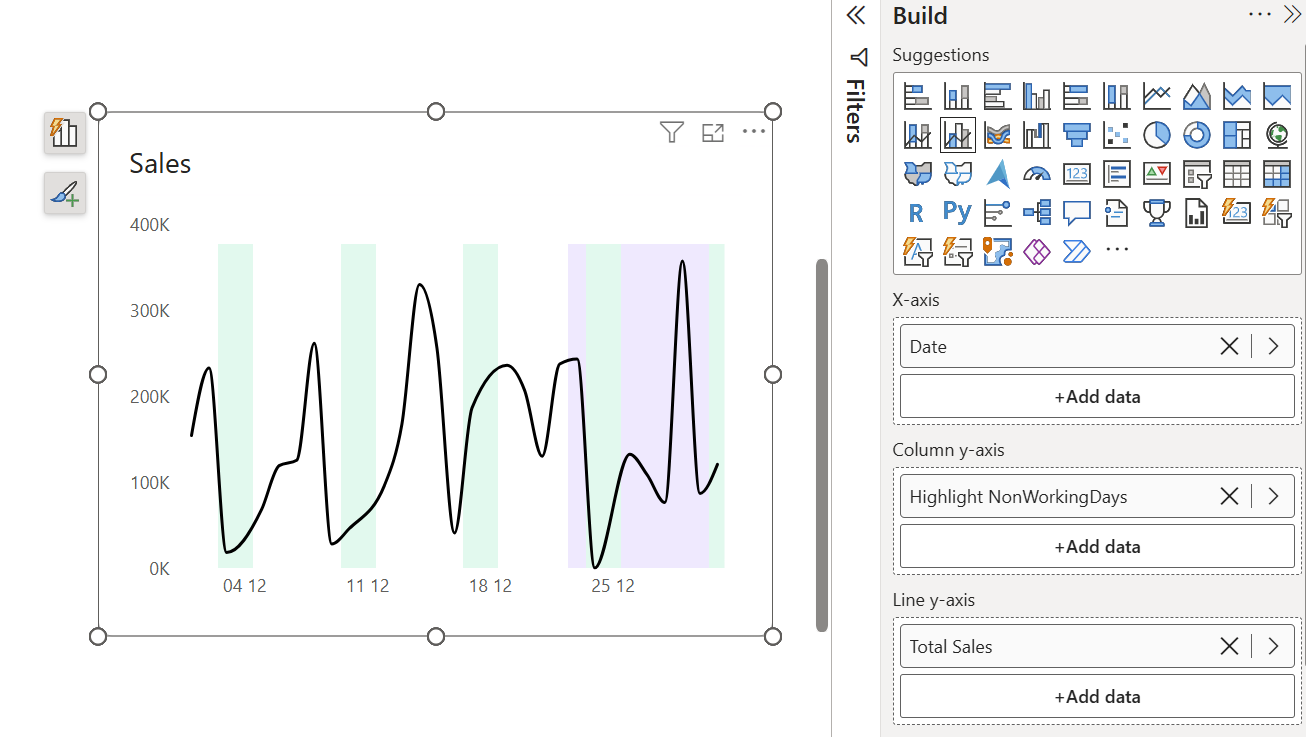The width and height of the screenshot is (1306, 737).
Task: Click +Add data under X-axis
Action: 1097,396
